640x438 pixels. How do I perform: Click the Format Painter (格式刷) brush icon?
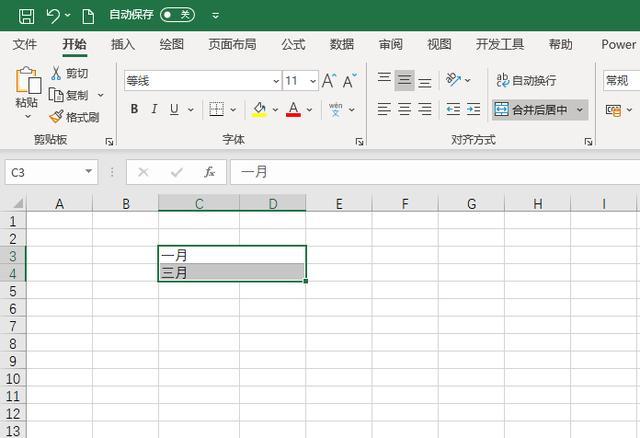coord(56,117)
